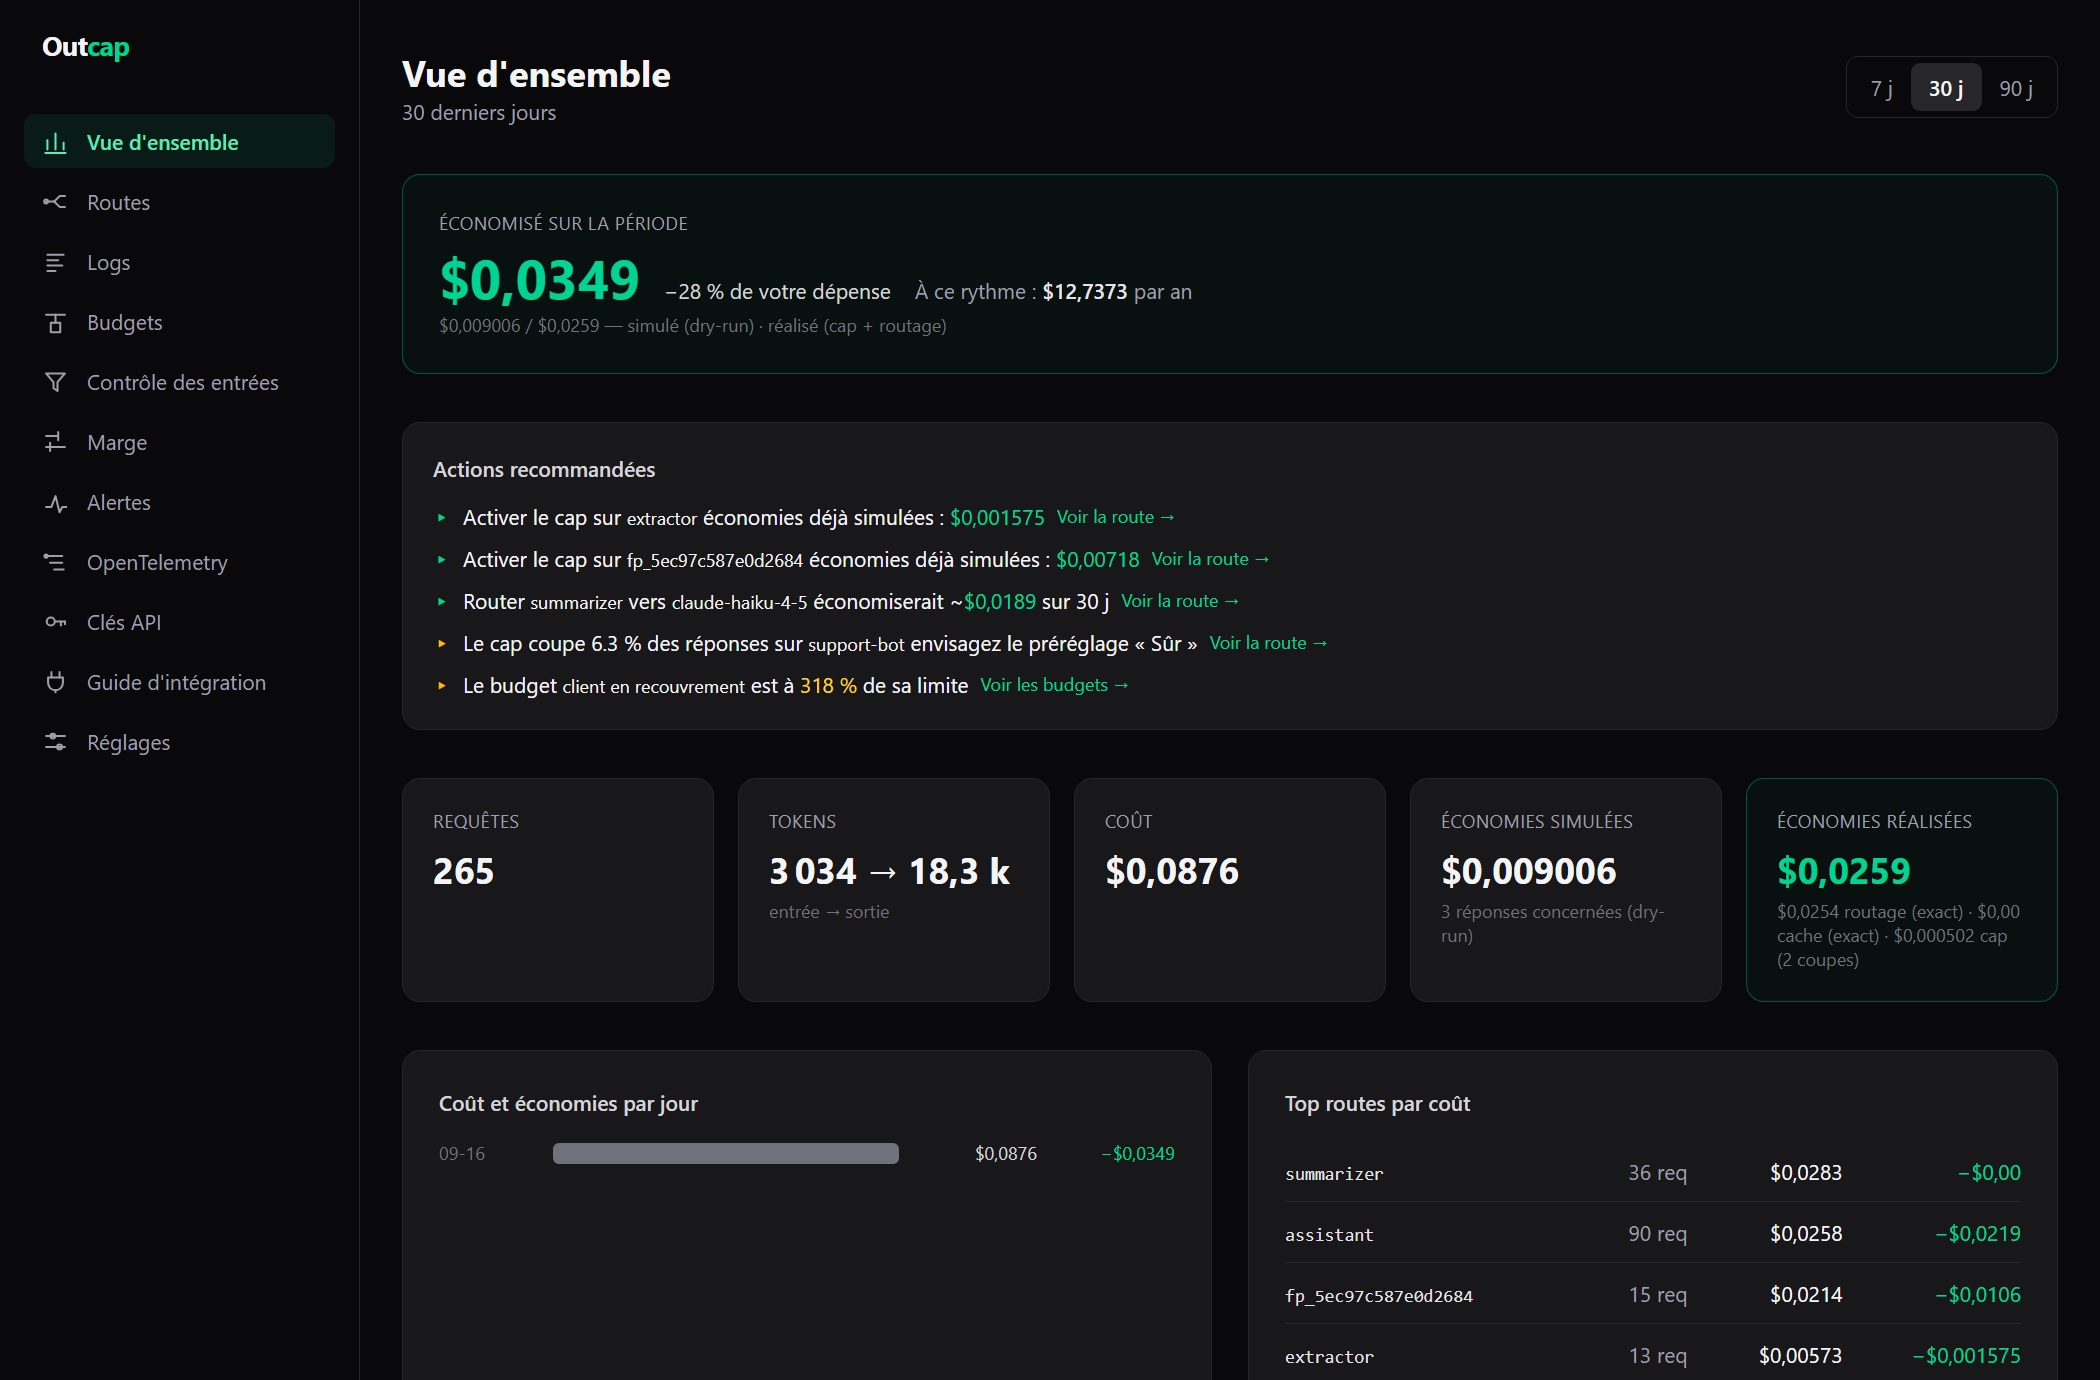Click the 09-16 daily cost bar
Viewport: 2100px width, 1380px height.
pyautogui.click(x=726, y=1154)
